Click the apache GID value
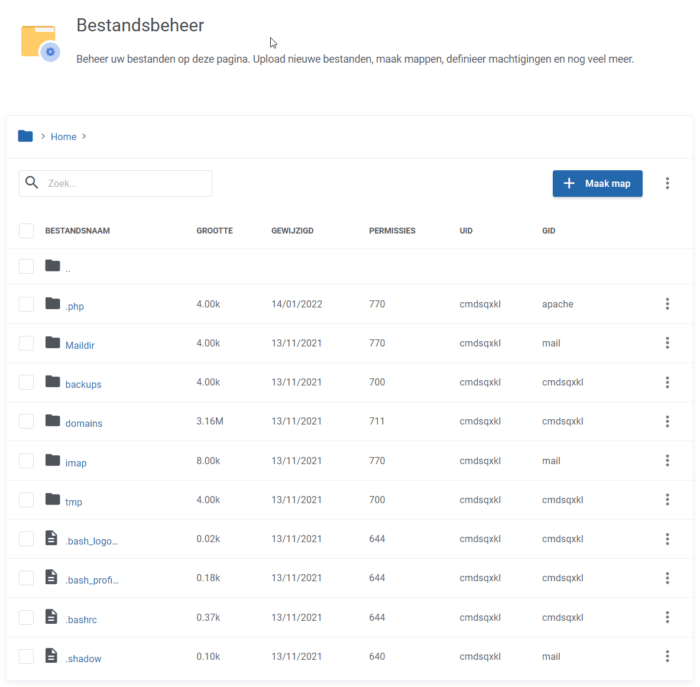 tap(558, 304)
